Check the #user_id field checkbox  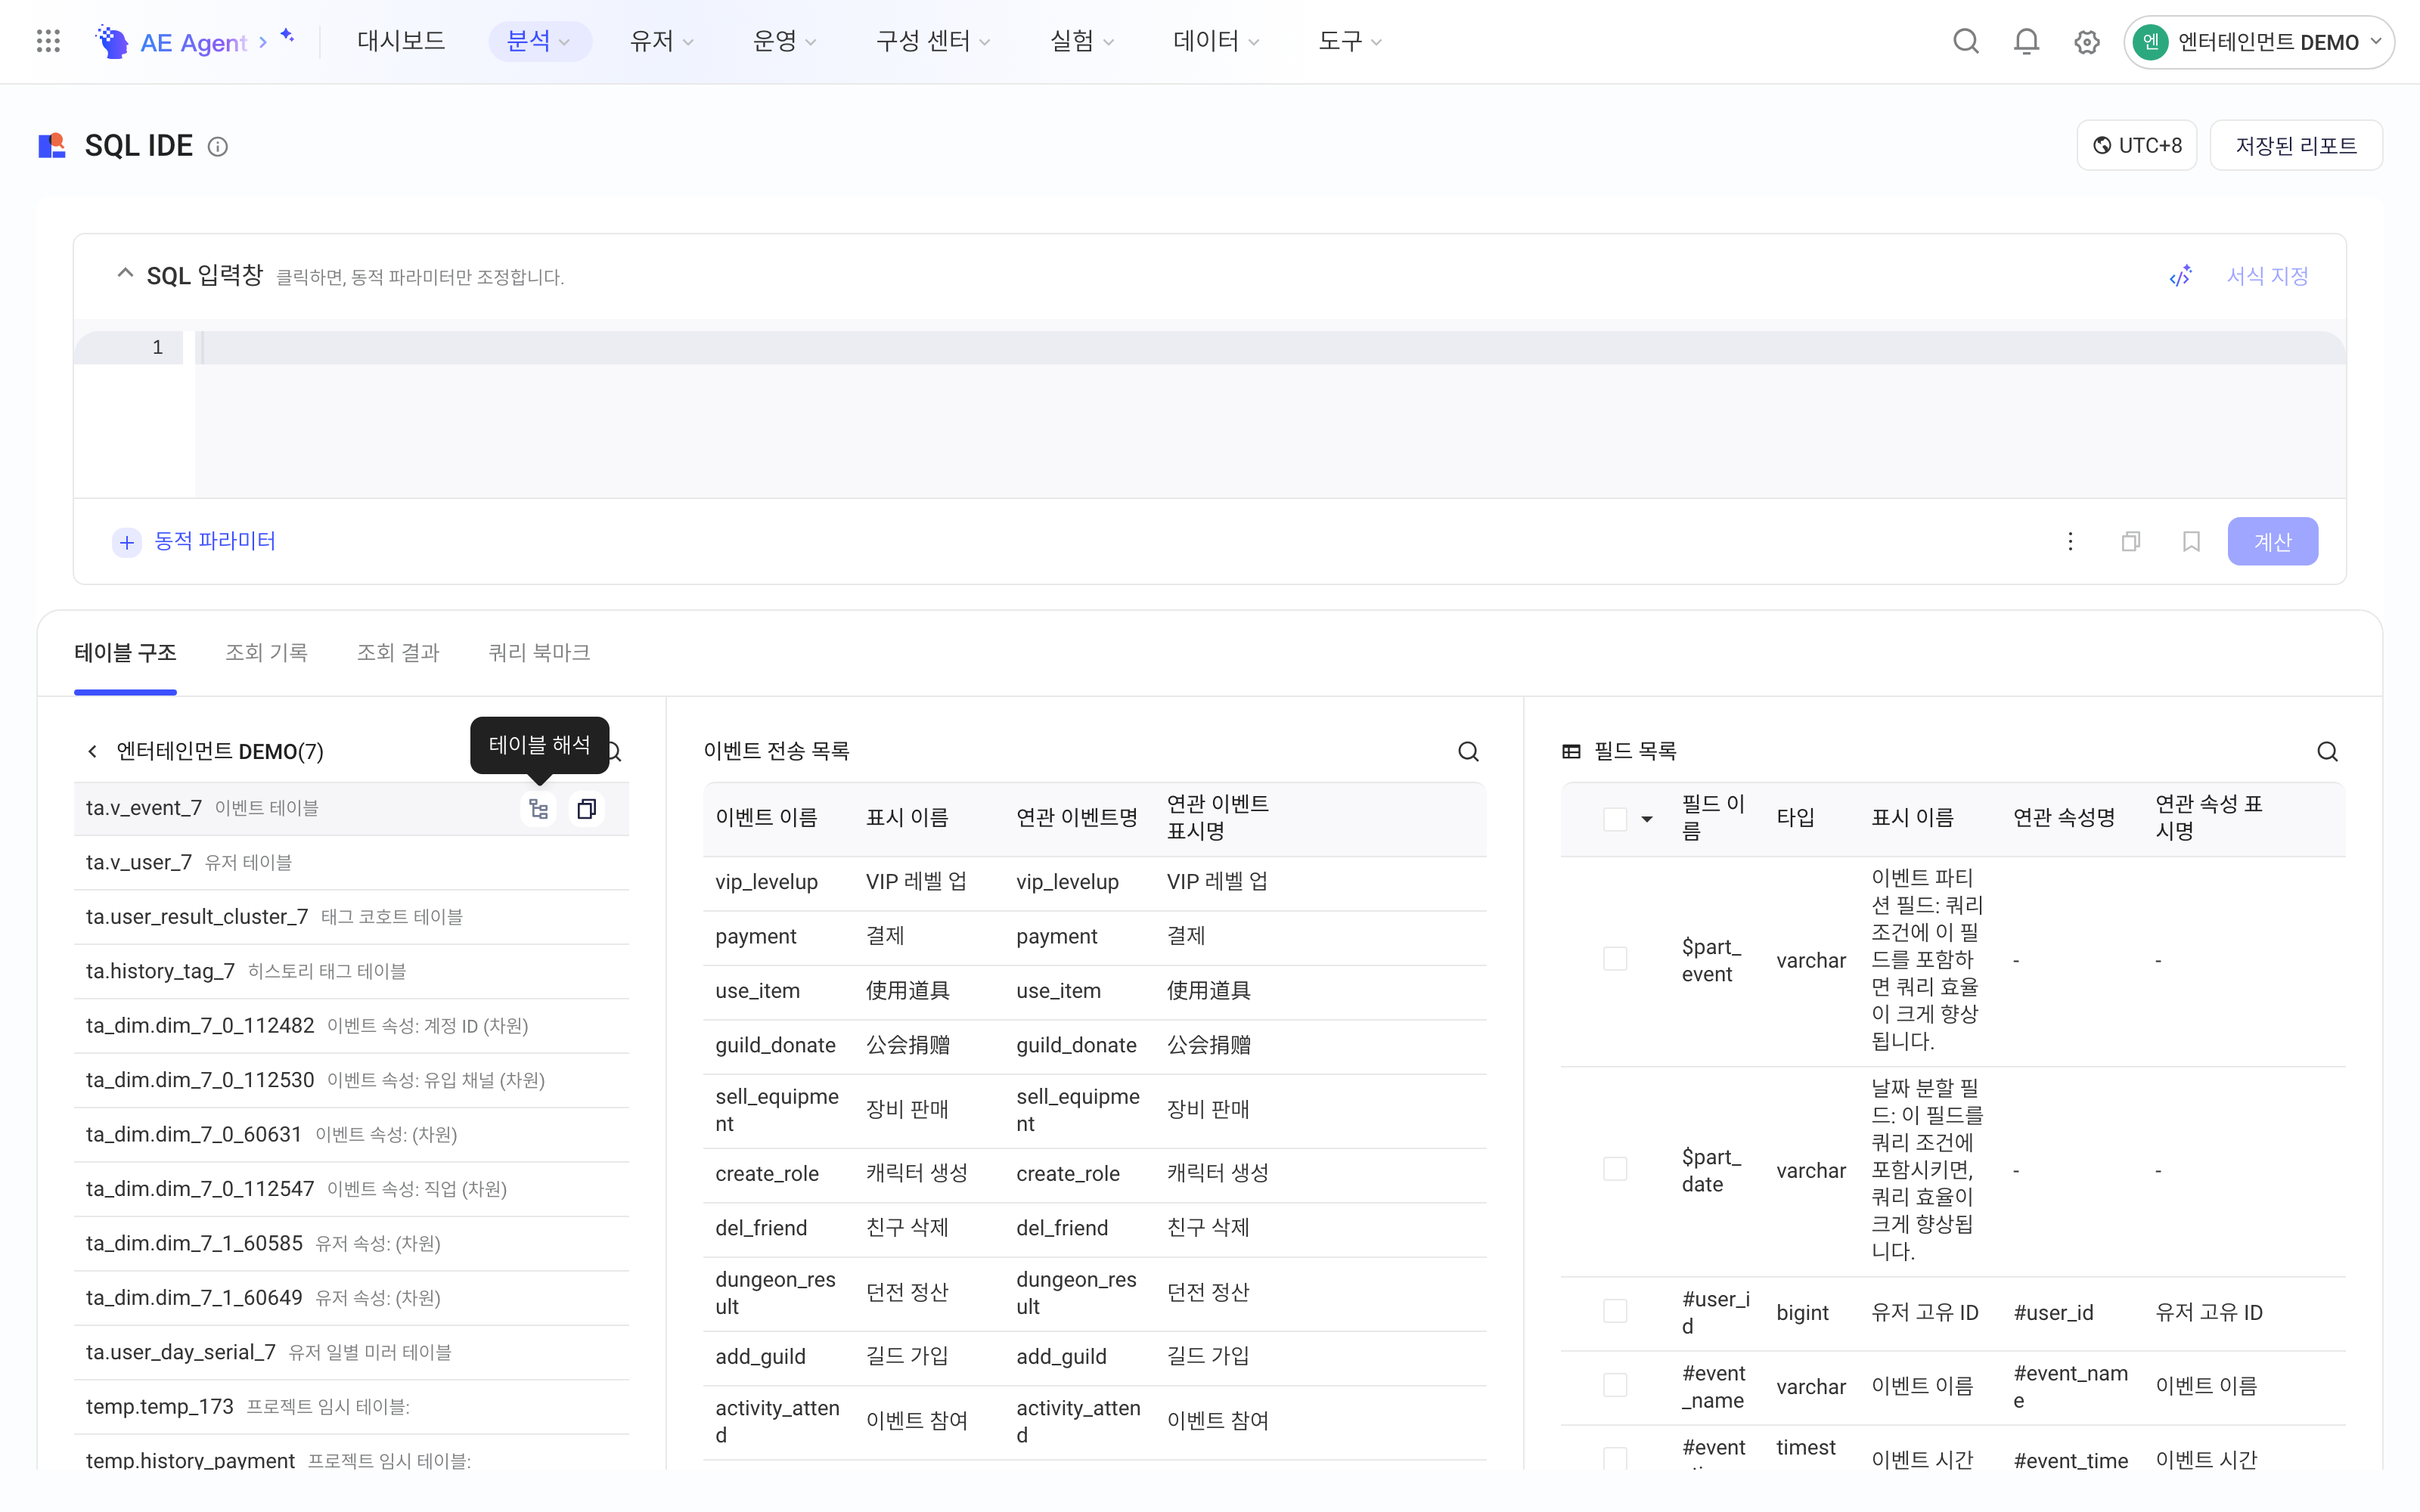[1614, 1311]
